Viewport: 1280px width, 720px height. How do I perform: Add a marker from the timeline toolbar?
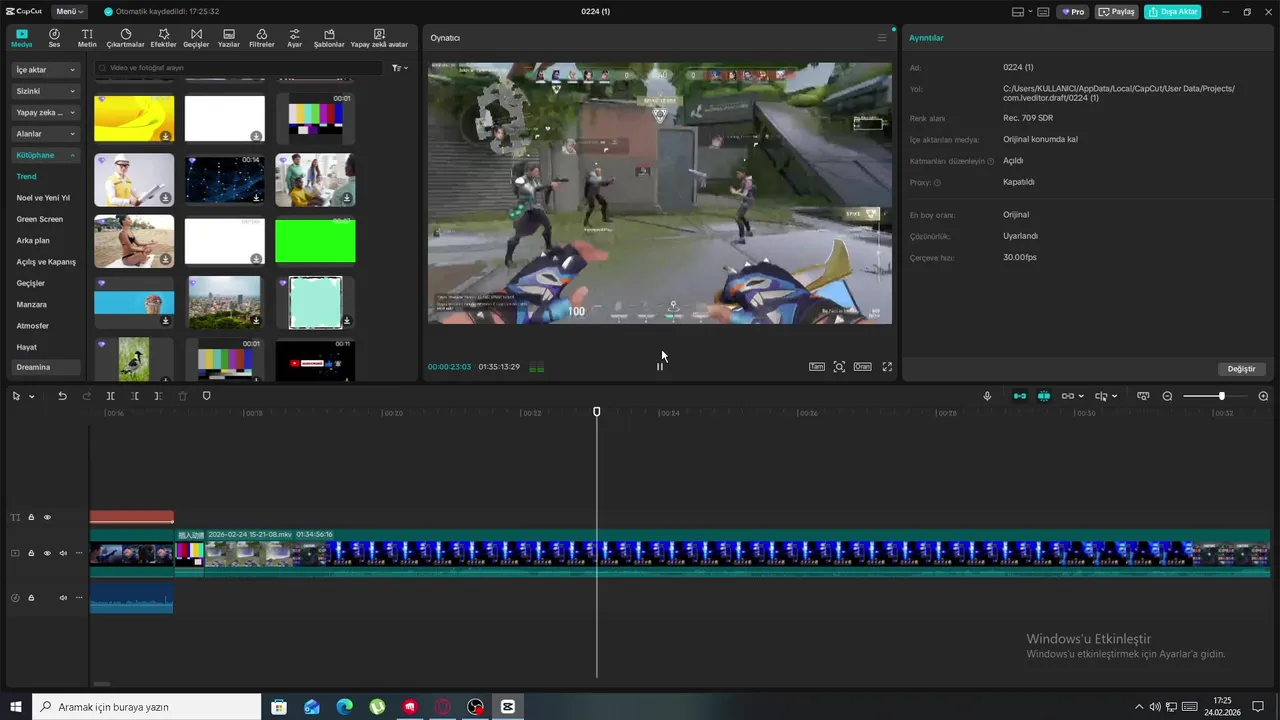click(207, 396)
